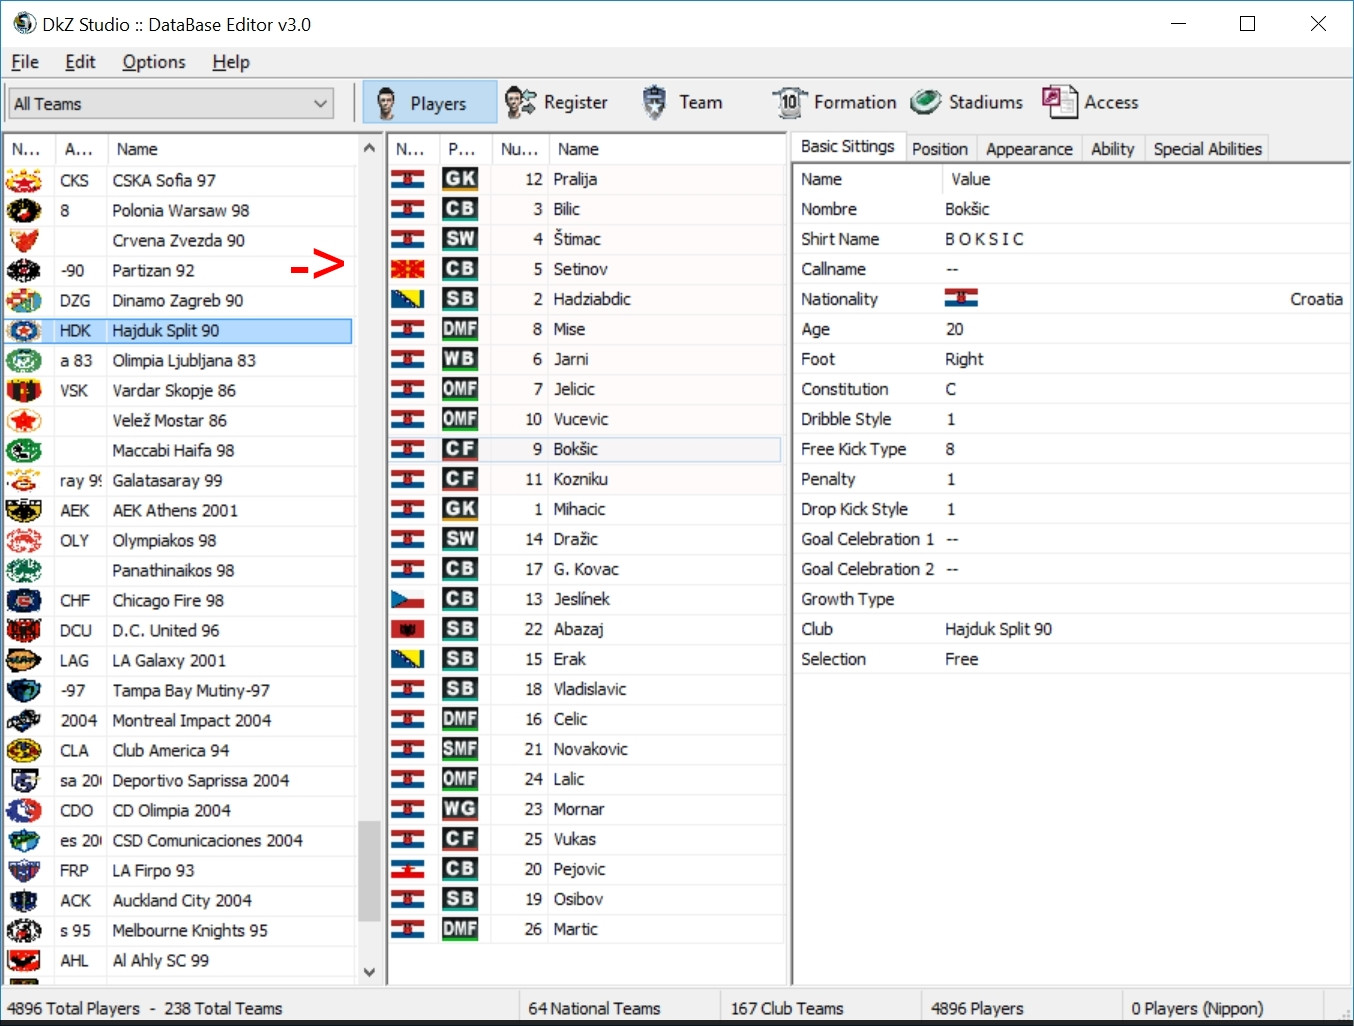
Task: Click the team list scrollbar down arrow
Action: tap(369, 972)
